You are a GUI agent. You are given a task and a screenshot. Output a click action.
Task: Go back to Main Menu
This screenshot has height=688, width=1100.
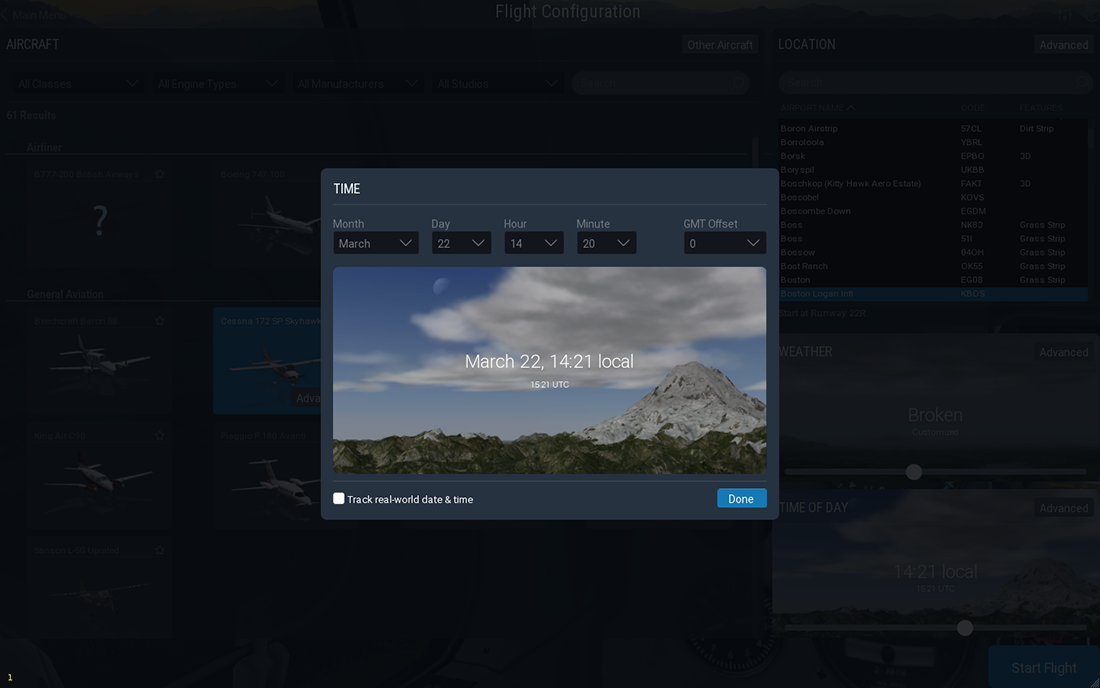pos(34,15)
